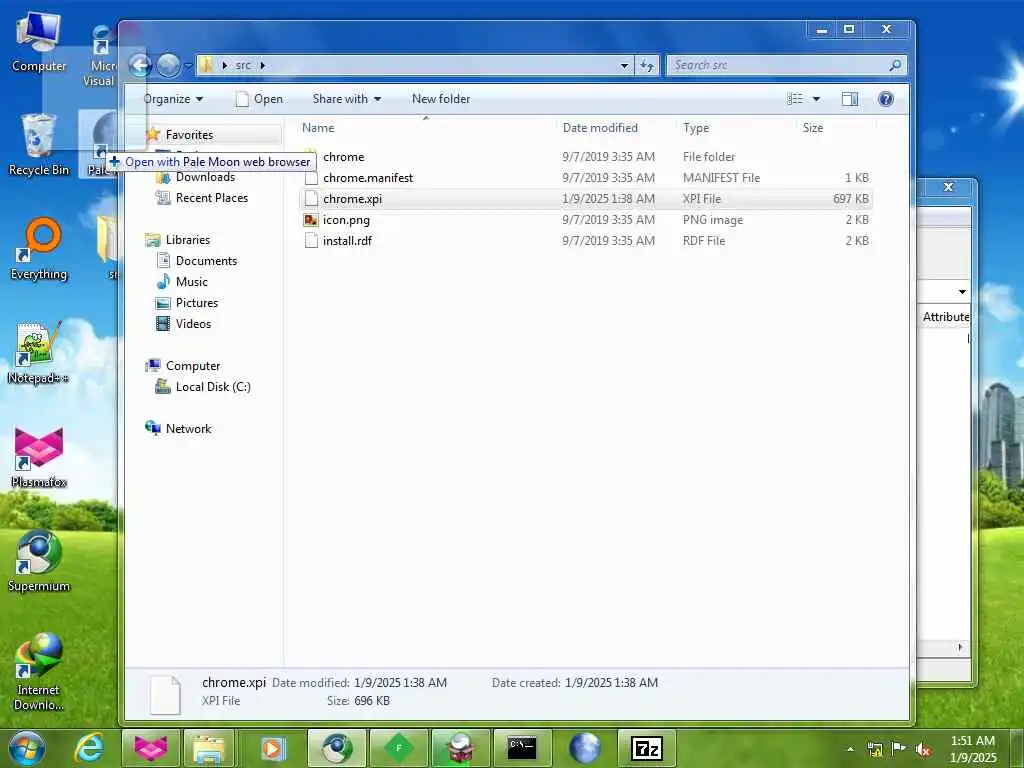Open Downloads in navigation pane
This screenshot has height=768, width=1024.
tap(205, 177)
